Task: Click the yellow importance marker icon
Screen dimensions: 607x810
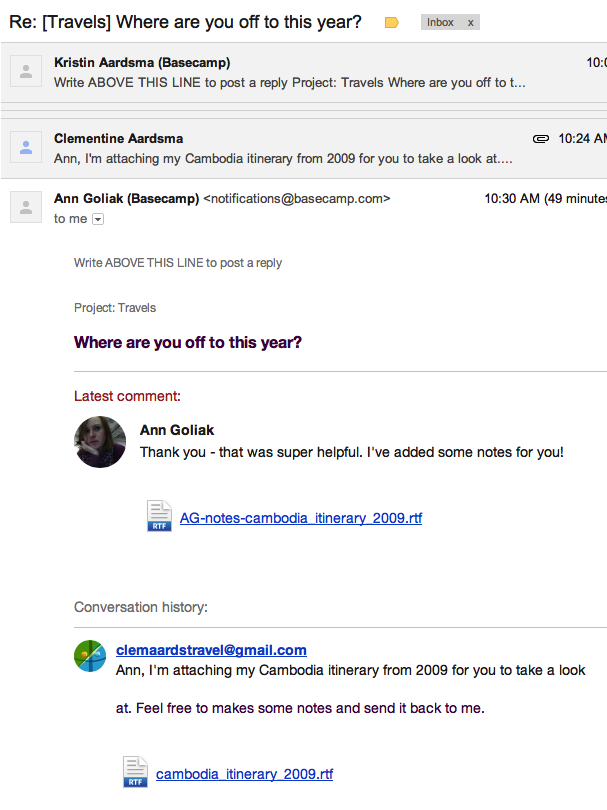Action: tap(392, 23)
